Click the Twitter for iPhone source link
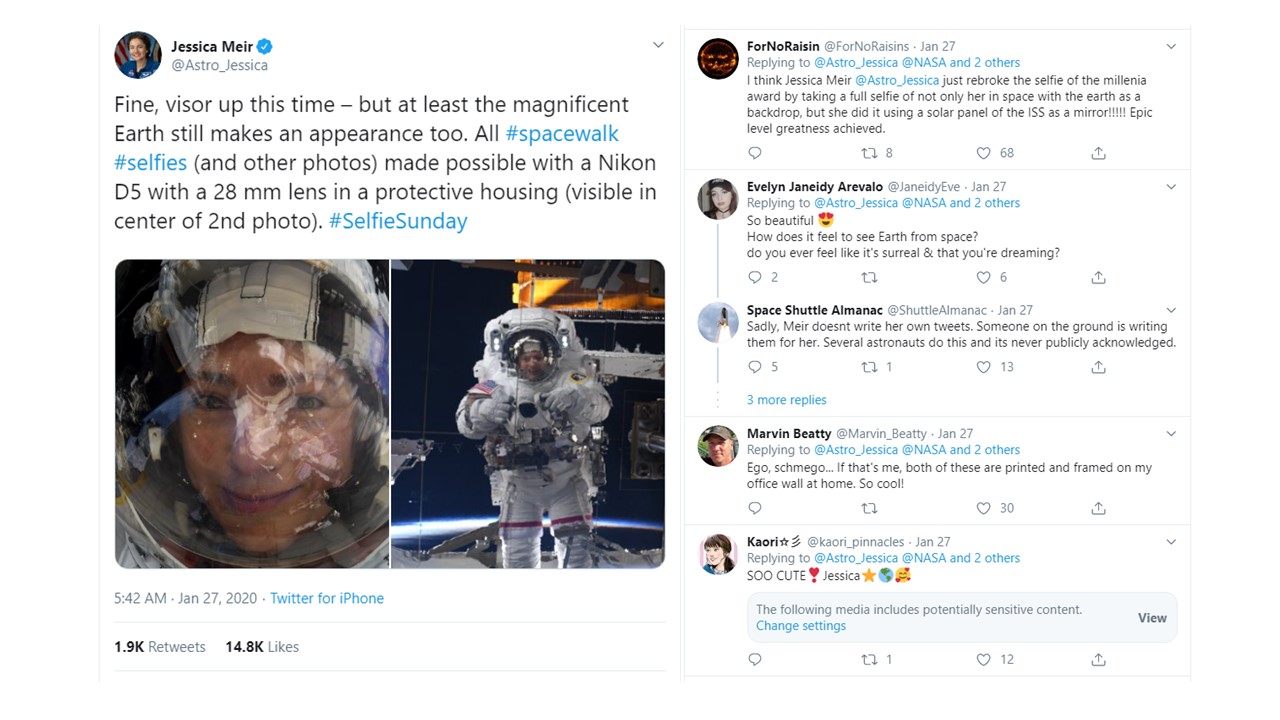The image size is (1280, 720). [x=327, y=598]
